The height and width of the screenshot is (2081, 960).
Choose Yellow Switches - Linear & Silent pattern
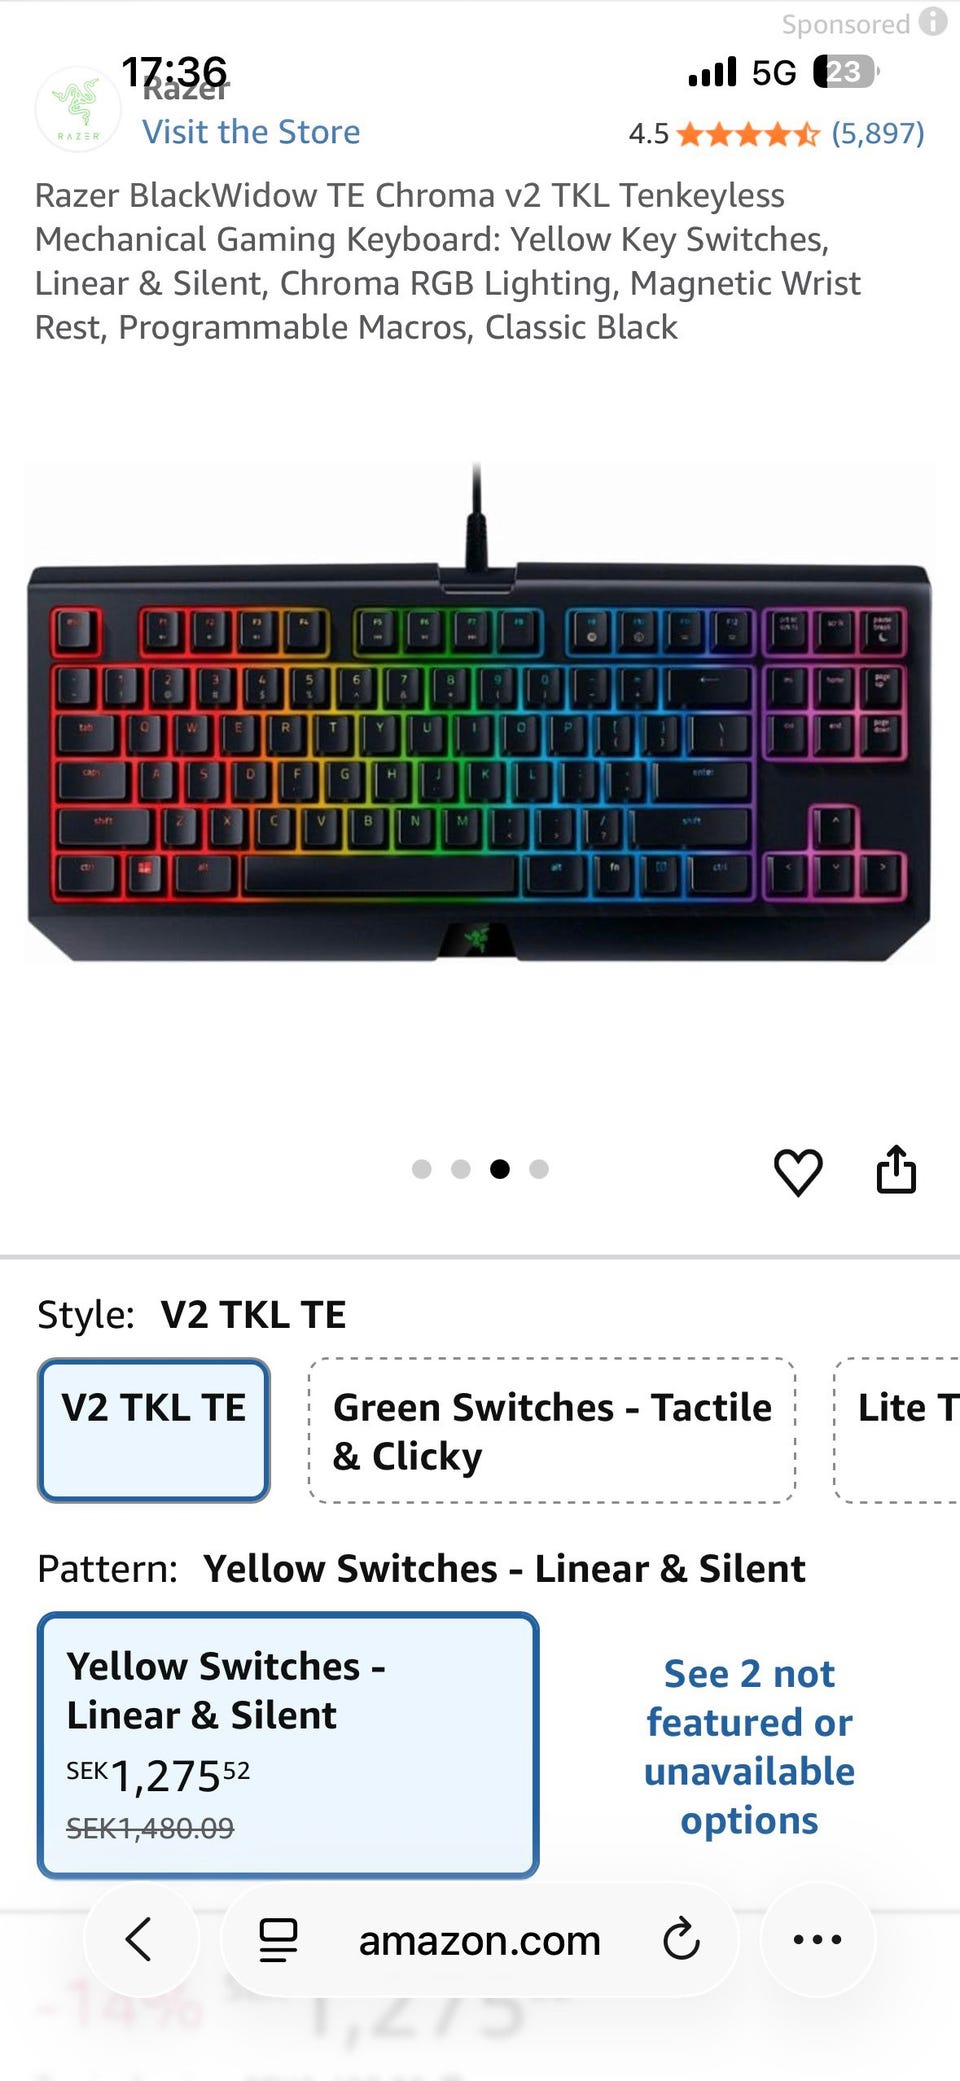click(x=288, y=1744)
